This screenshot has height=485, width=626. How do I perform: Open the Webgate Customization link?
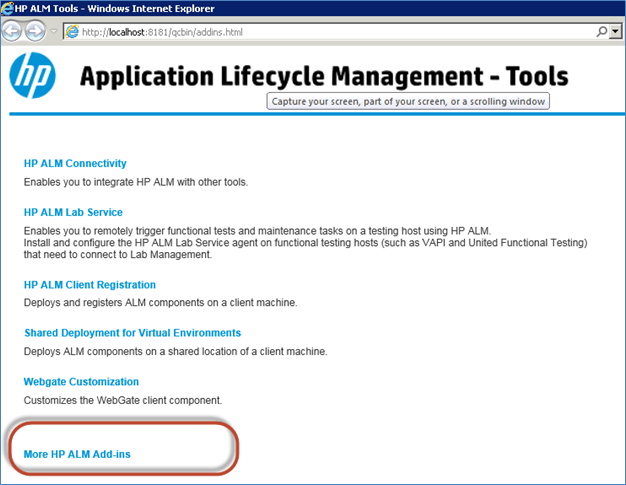[81, 381]
